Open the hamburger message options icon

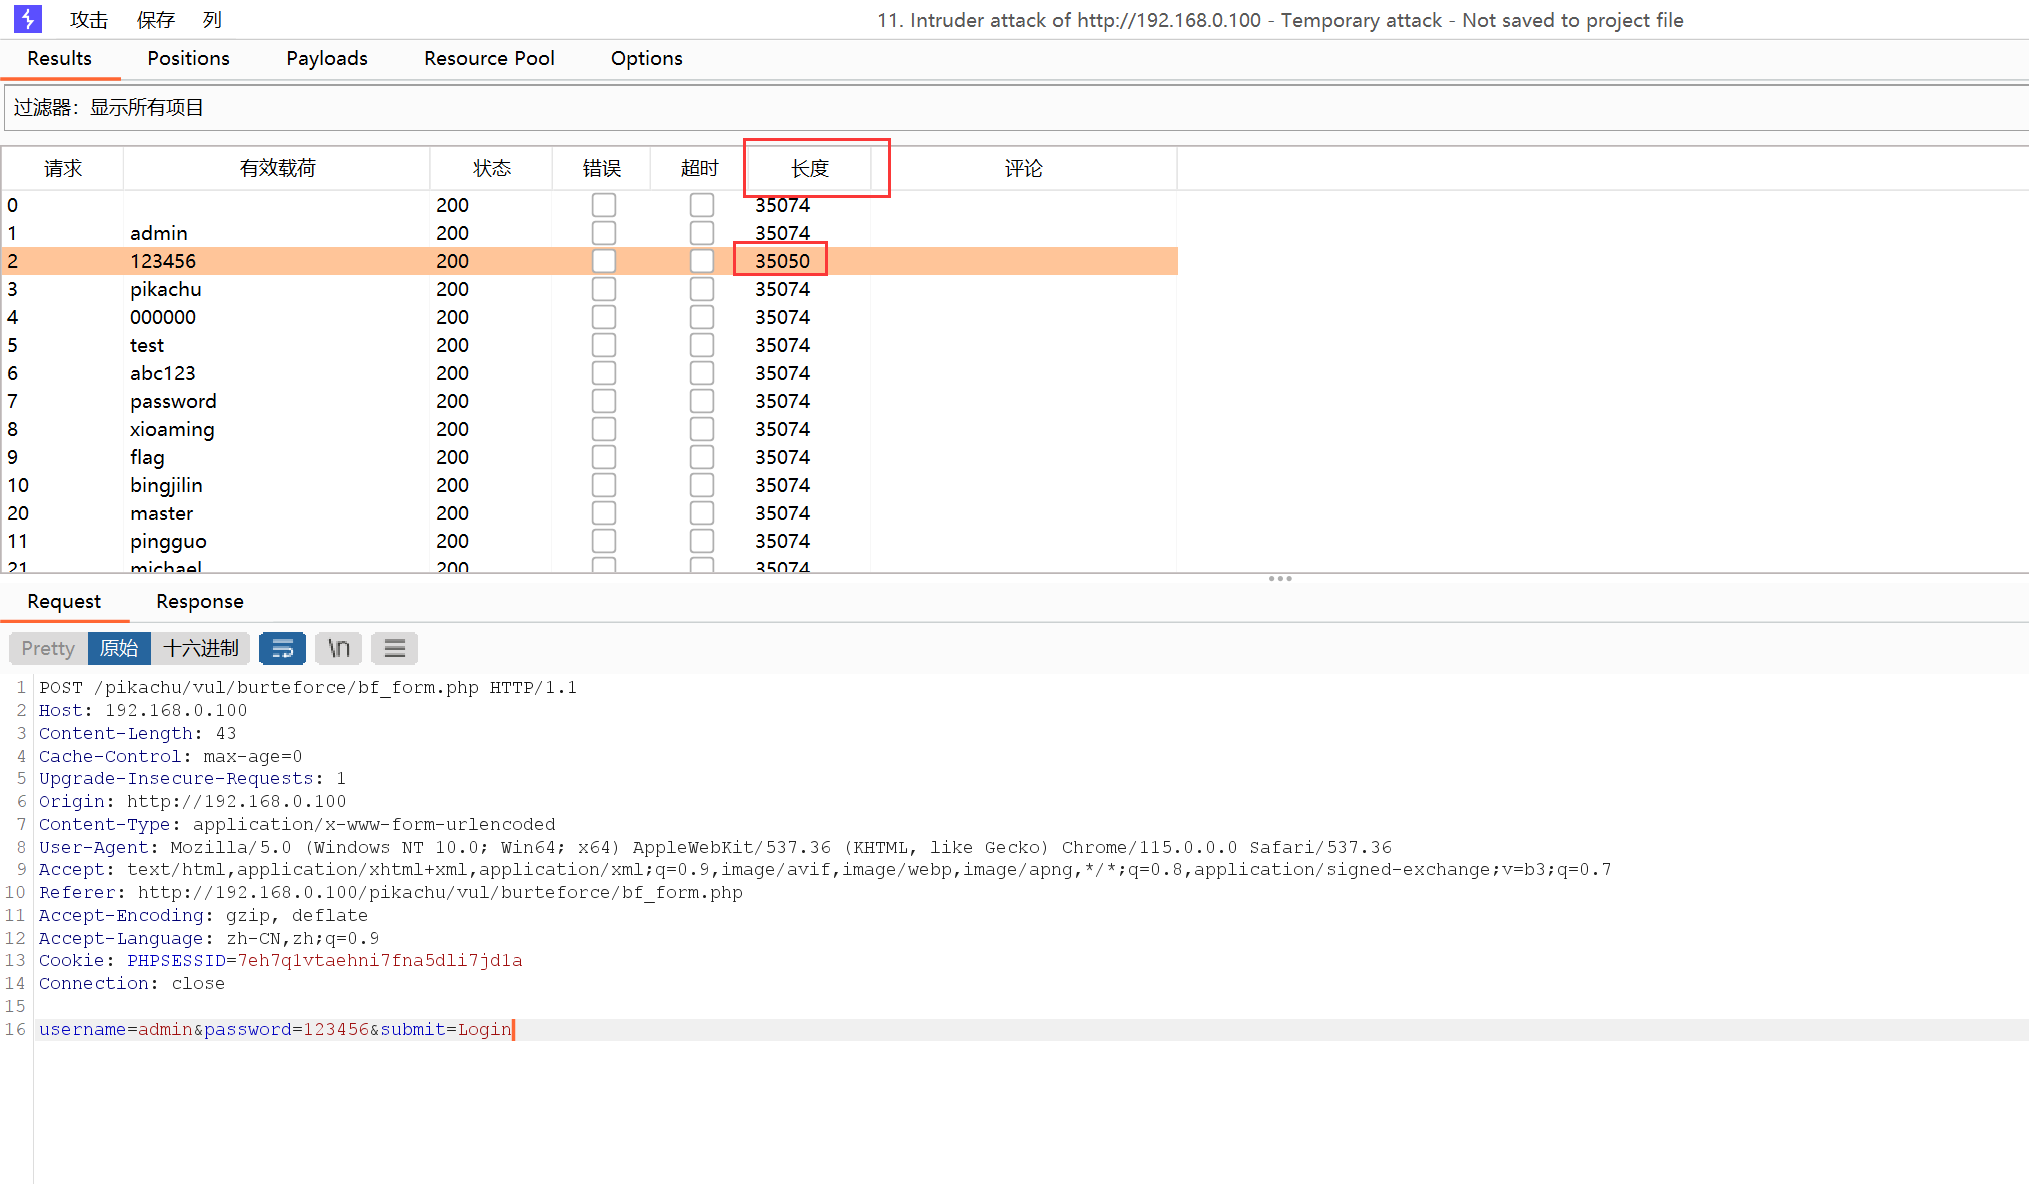(394, 648)
